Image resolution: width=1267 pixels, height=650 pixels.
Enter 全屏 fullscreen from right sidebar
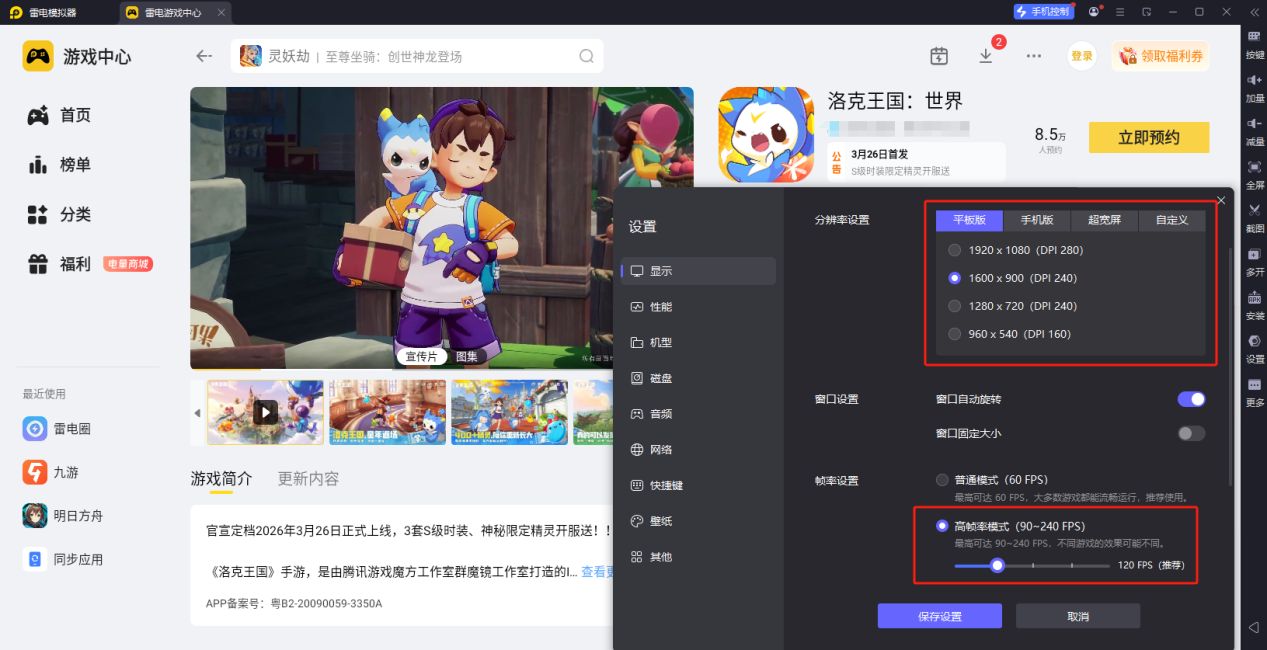(x=1254, y=174)
